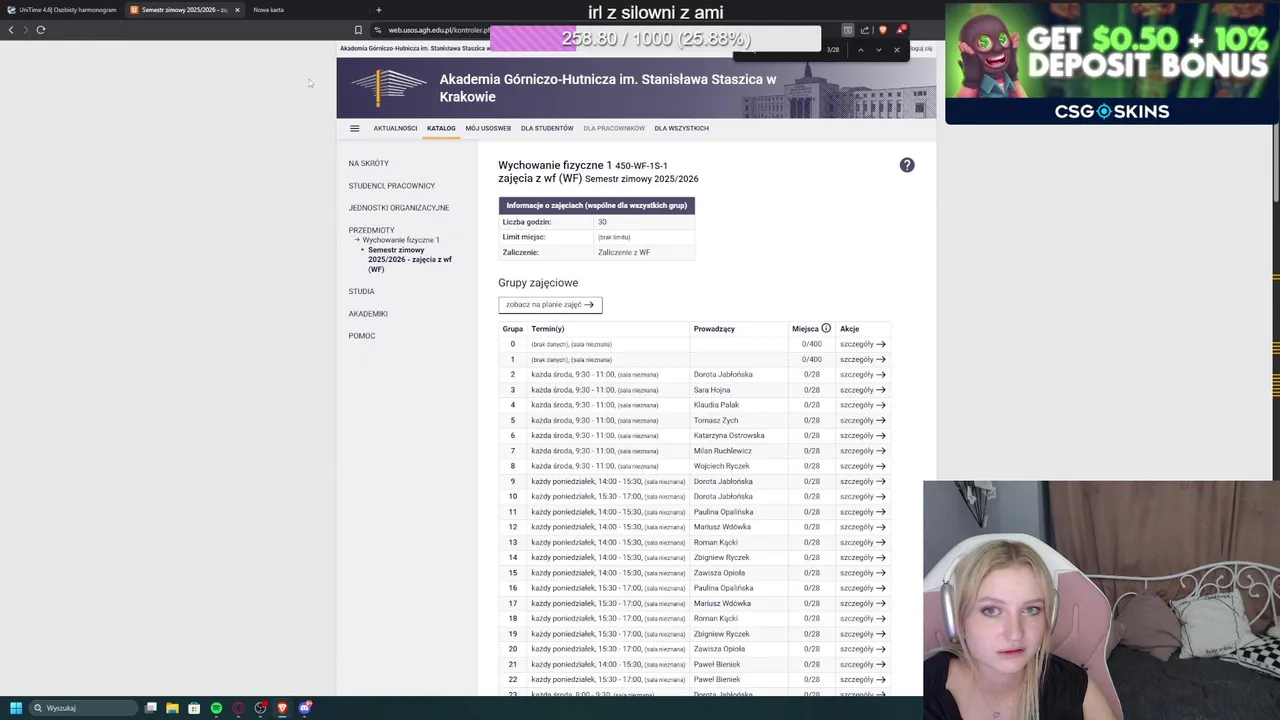The width and height of the screenshot is (1280, 720).
Task: Open szczegóły for group 12 Mariusz Wdówka
Action: 862,527
